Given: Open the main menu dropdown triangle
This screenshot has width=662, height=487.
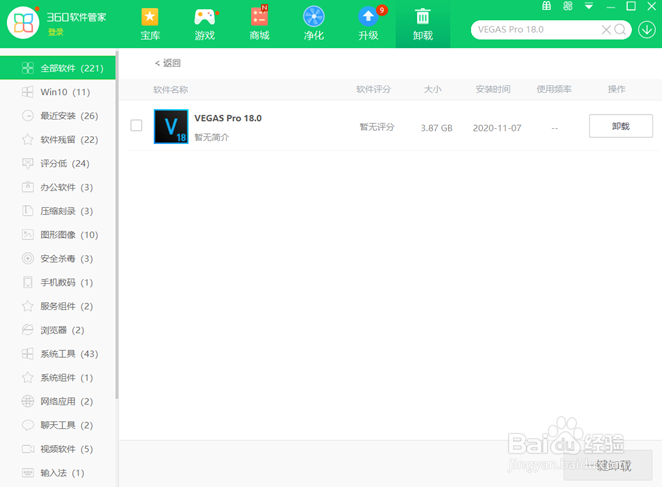Looking at the screenshot, I should tap(589, 6).
